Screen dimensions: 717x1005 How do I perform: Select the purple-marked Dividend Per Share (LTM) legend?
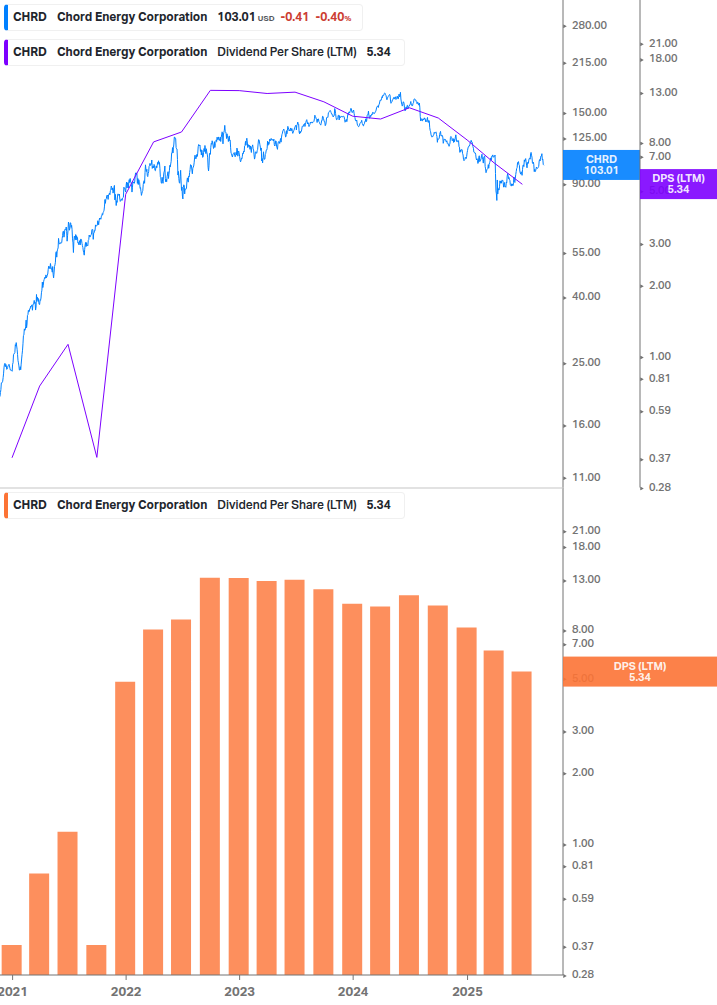pyautogui.click(x=204, y=53)
